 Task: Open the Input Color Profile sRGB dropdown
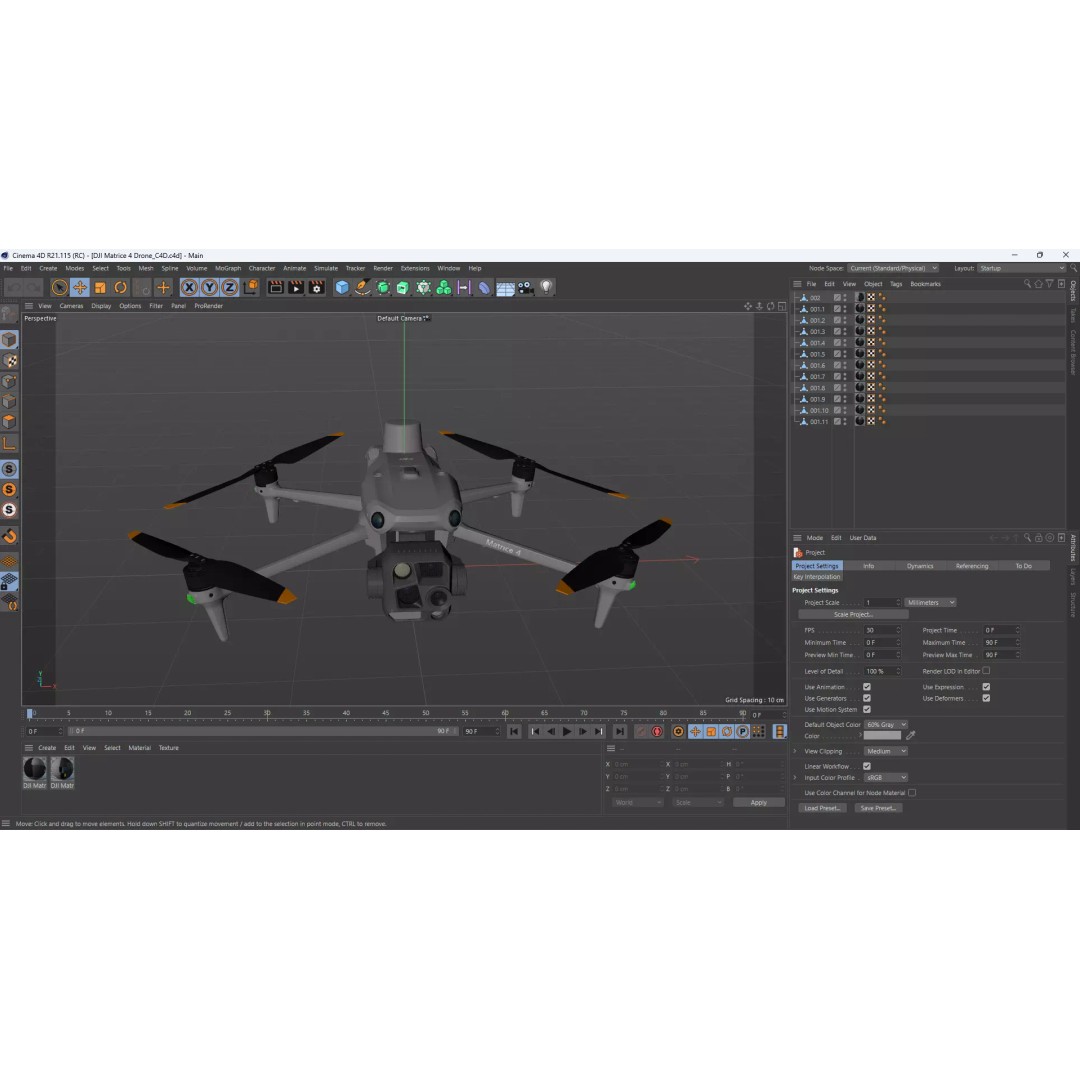pyautogui.click(x=886, y=778)
